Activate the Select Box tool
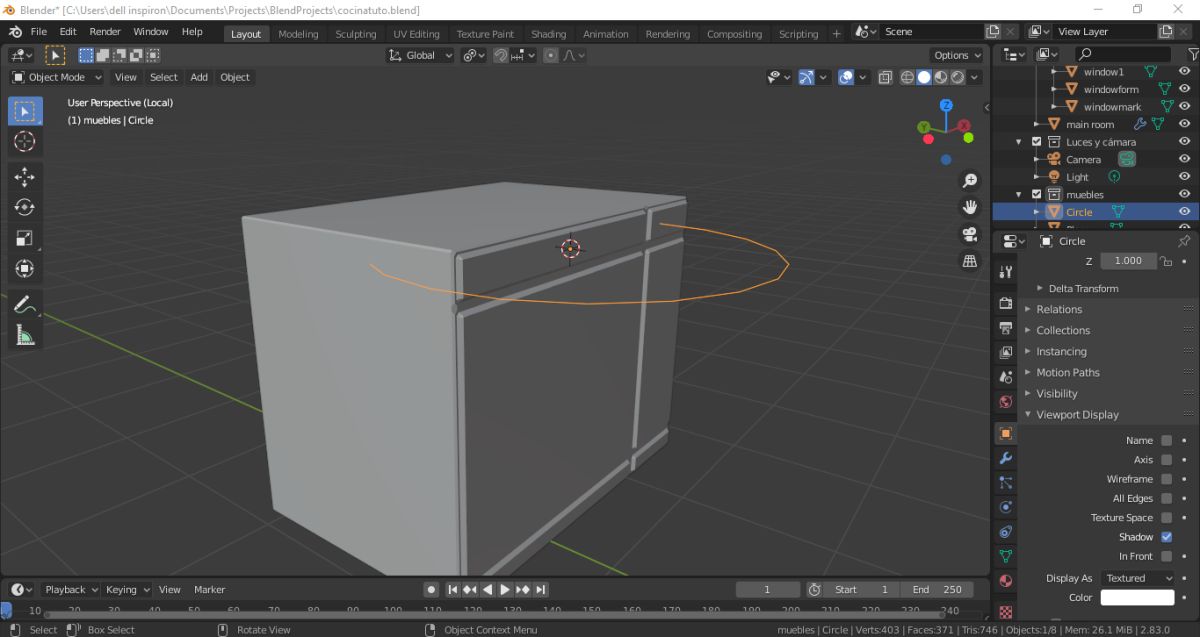1200x637 pixels. click(25, 110)
